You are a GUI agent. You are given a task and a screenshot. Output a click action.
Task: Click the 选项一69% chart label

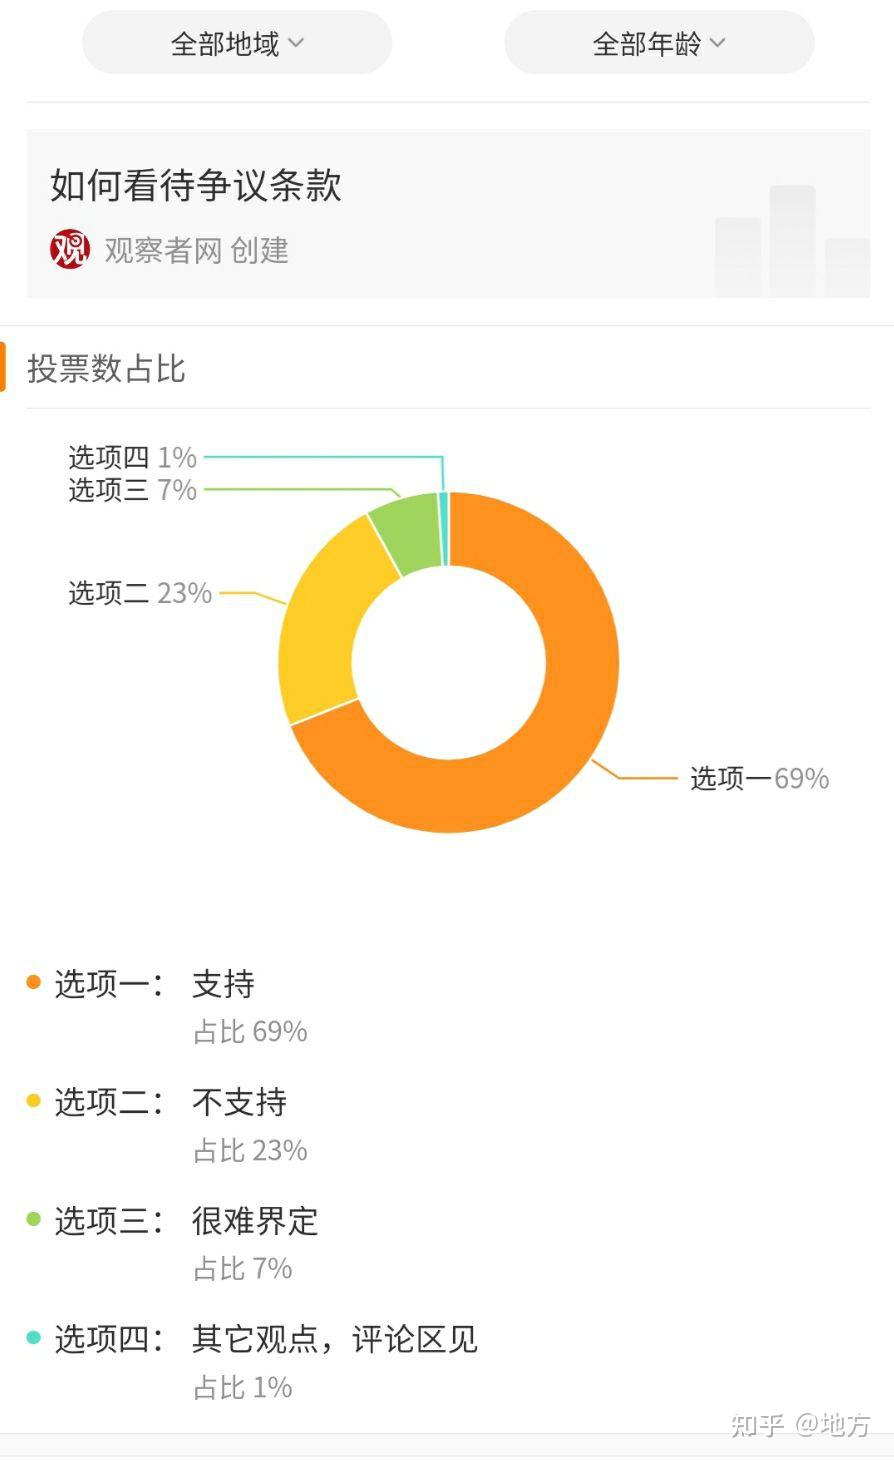click(x=759, y=778)
